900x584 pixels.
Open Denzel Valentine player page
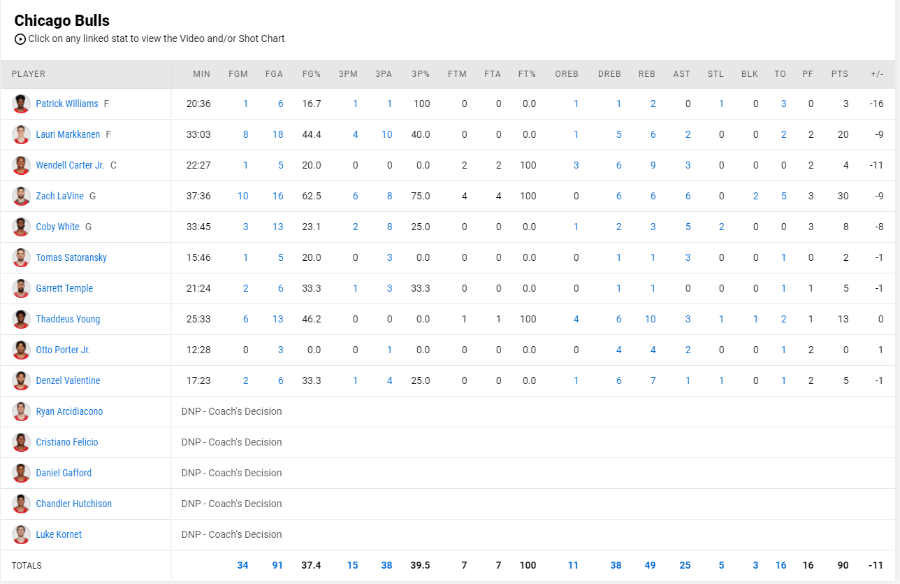pyautogui.click(x=68, y=380)
